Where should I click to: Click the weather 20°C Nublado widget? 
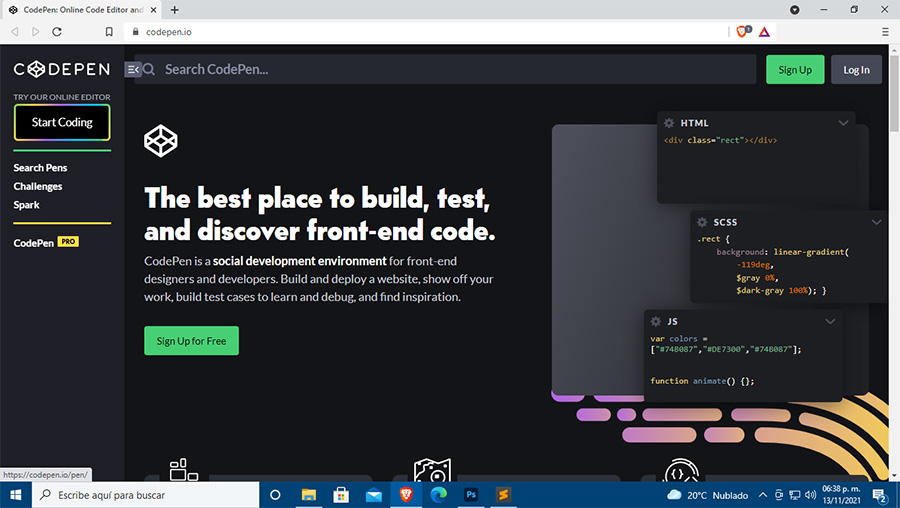[707, 495]
